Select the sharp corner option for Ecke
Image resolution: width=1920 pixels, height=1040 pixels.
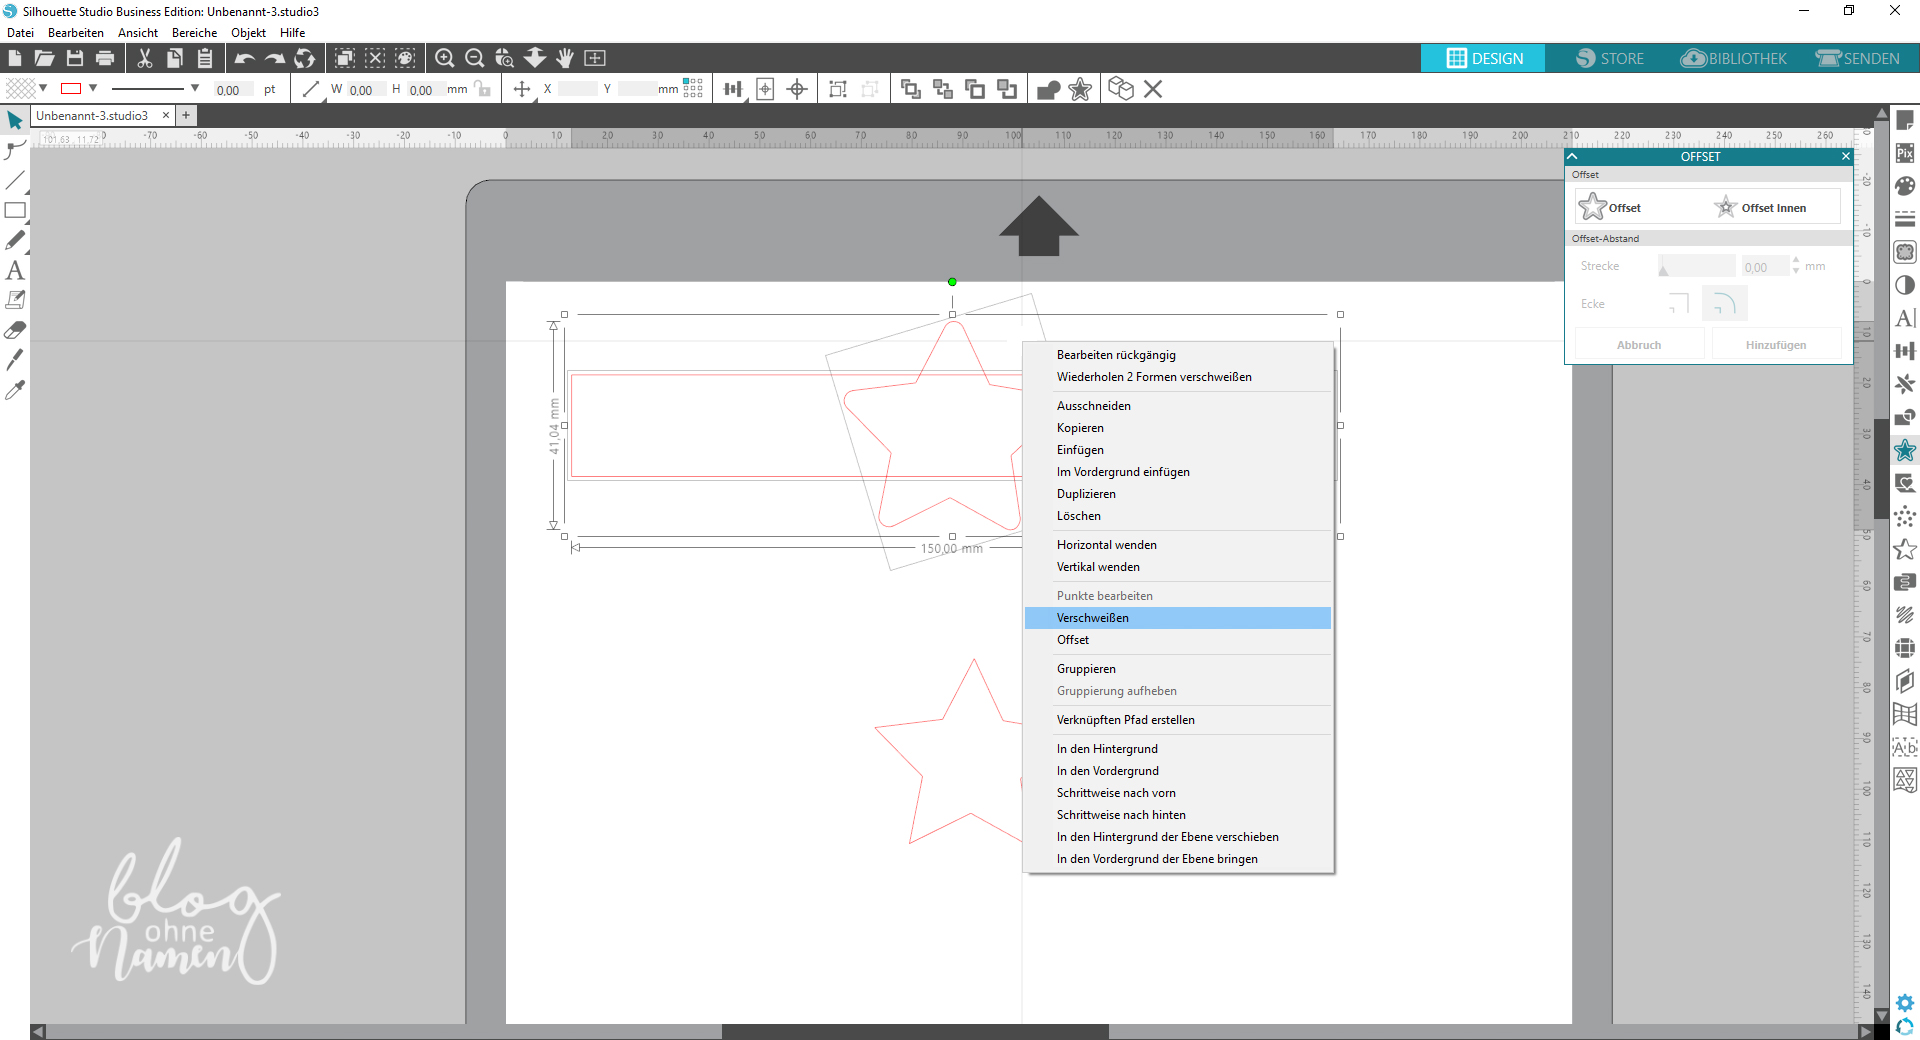(x=1679, y=304)
